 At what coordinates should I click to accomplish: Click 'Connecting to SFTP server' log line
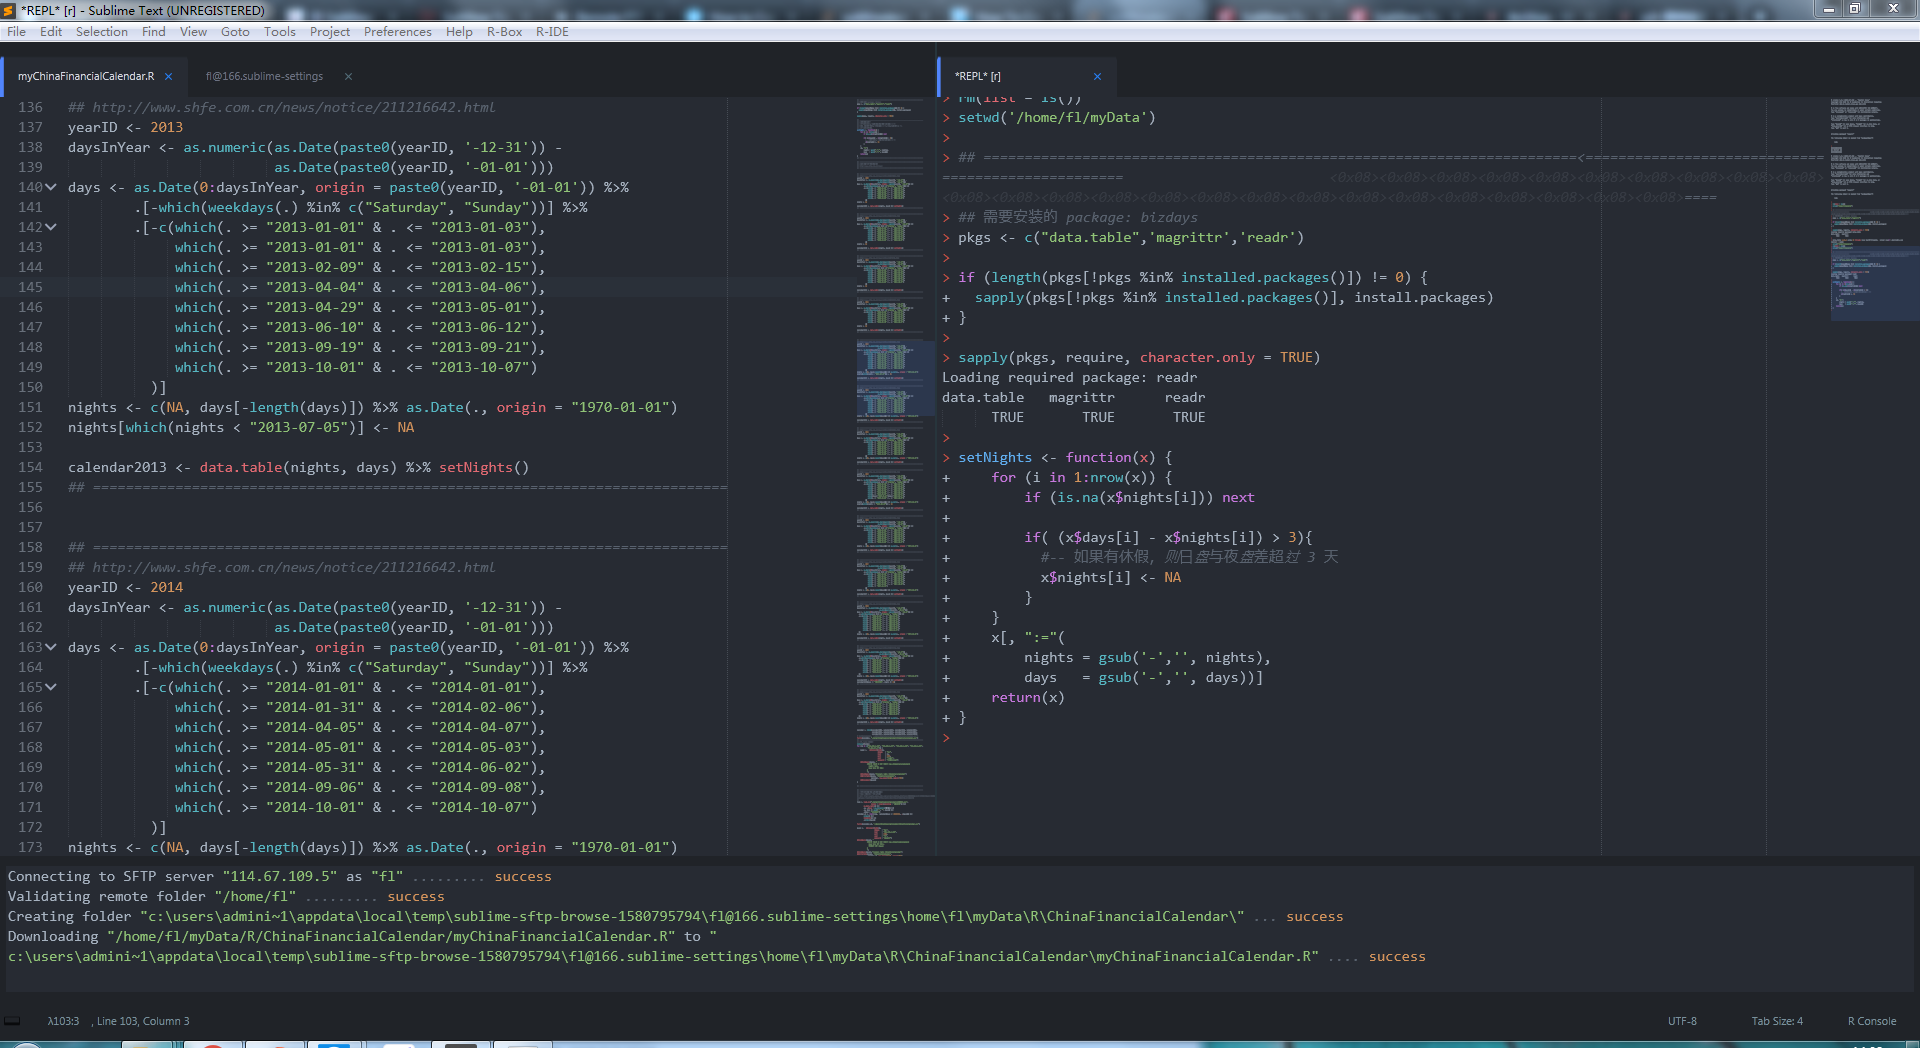pyautogui.click(x=280, y=876)
